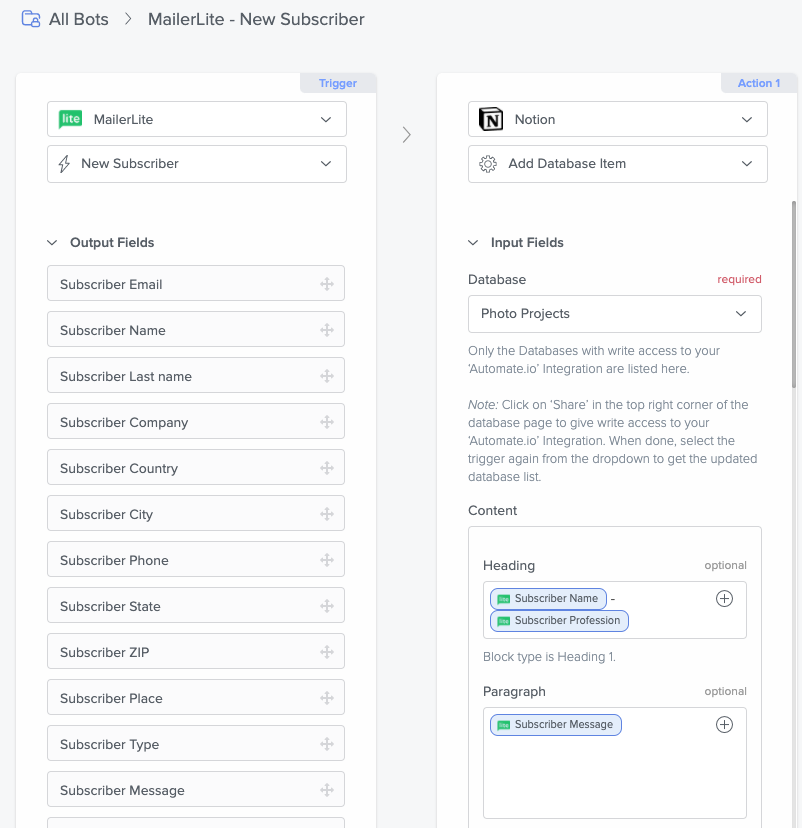
Task: Click the plus icon in Heading field
Action: [724, 598]
